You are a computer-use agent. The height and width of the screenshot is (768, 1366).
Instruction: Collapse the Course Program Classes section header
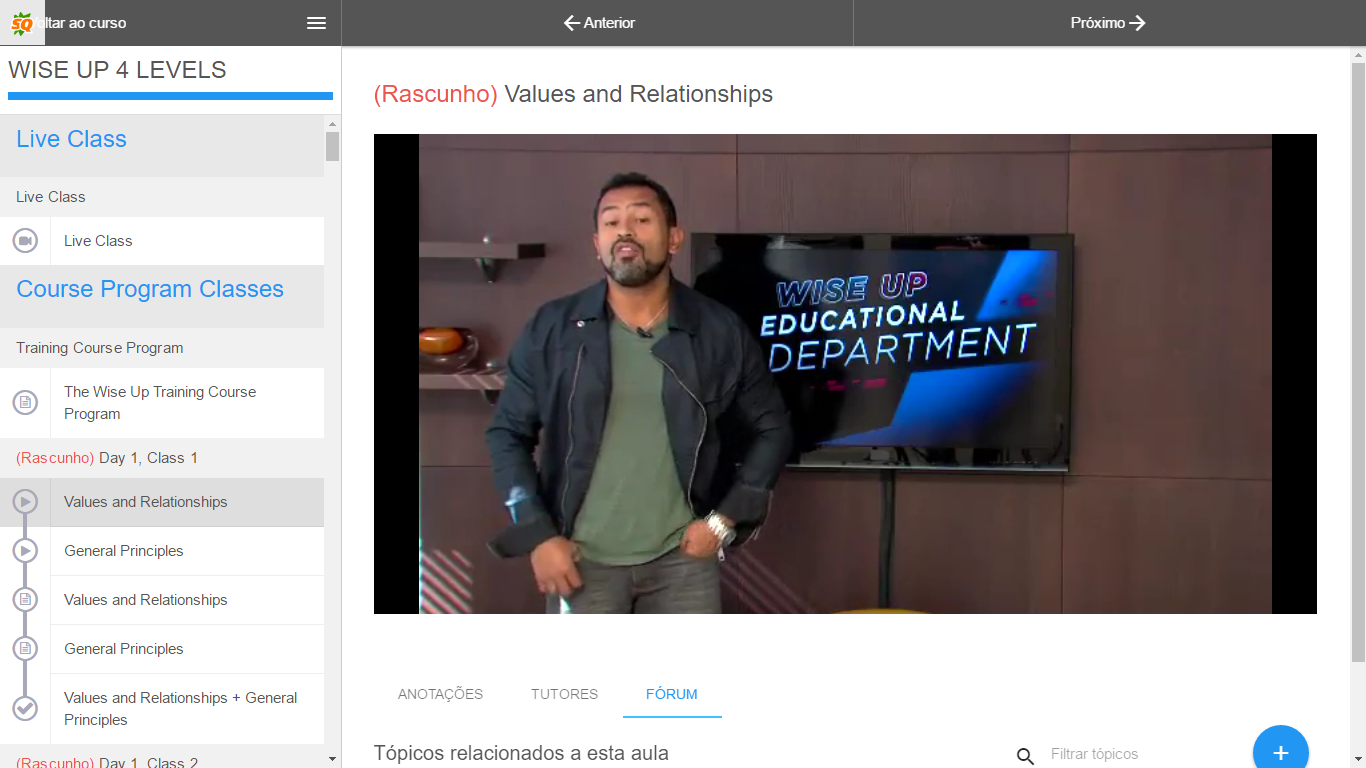pyautogui.click(x=162, y=296)
